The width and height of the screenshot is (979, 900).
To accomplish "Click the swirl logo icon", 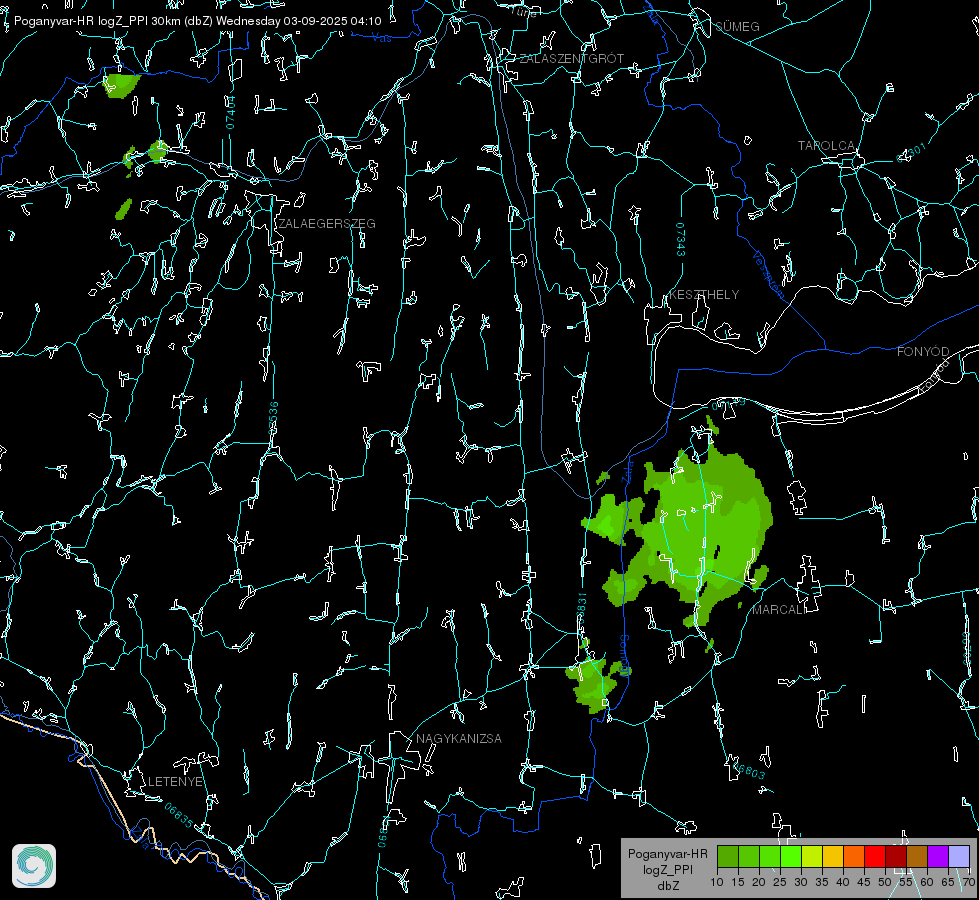I will pyautogui.click(x=34, y=866).
